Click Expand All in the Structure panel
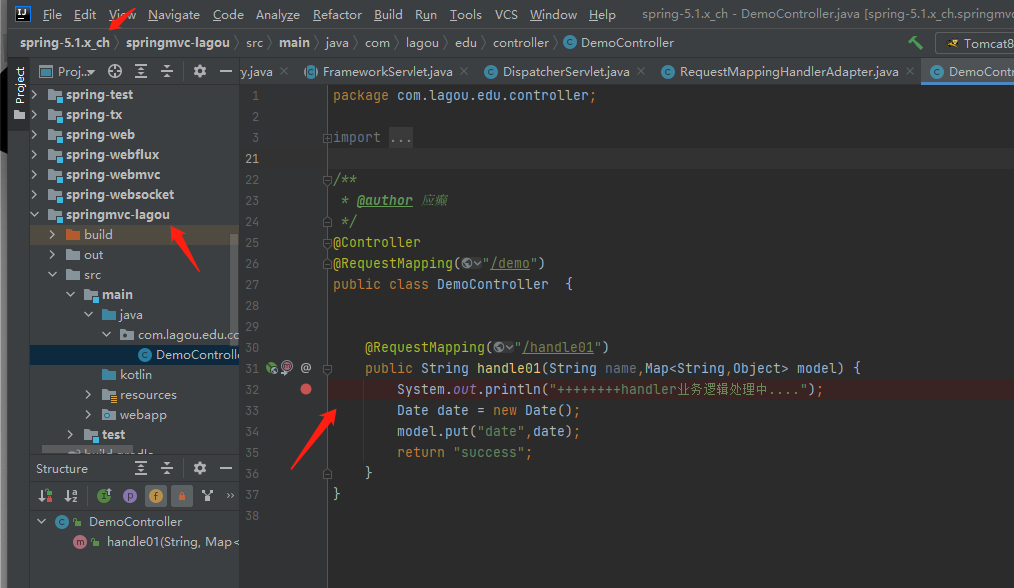Image resolution: width=1014 pixels, height=588 pixels. point(140,468)
